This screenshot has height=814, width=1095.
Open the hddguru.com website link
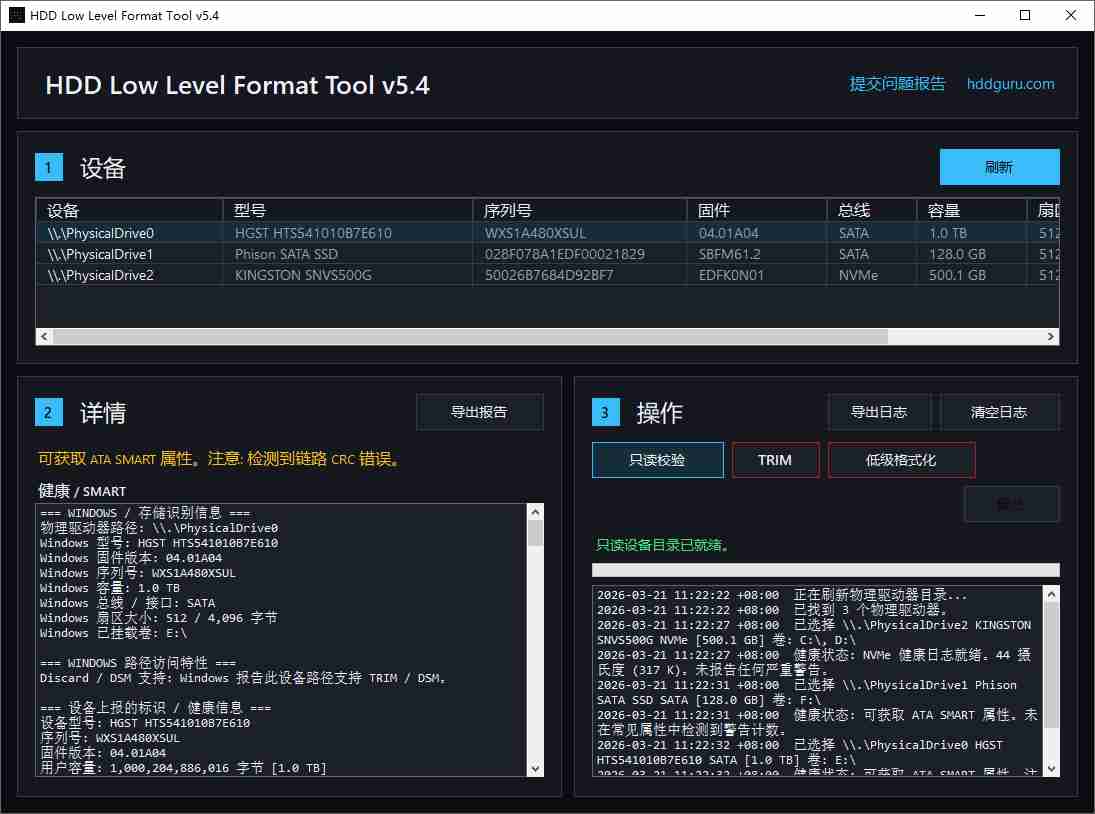click(1011, 84)
